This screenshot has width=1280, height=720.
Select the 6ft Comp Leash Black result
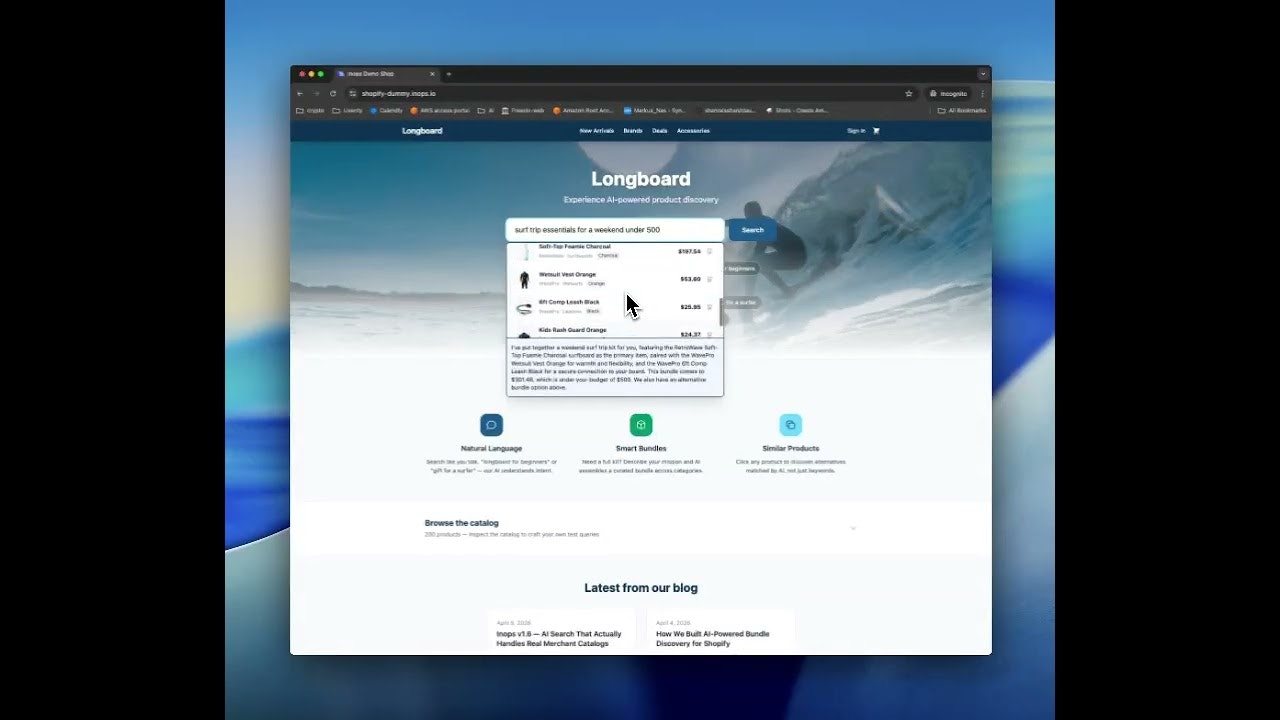[614, 307]
